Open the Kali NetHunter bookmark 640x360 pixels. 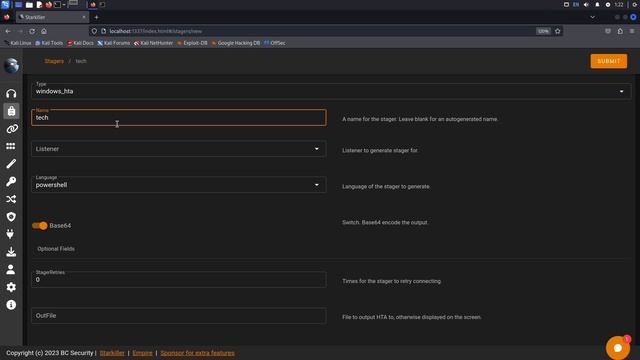pyautogui.click(x=153, y=43)
